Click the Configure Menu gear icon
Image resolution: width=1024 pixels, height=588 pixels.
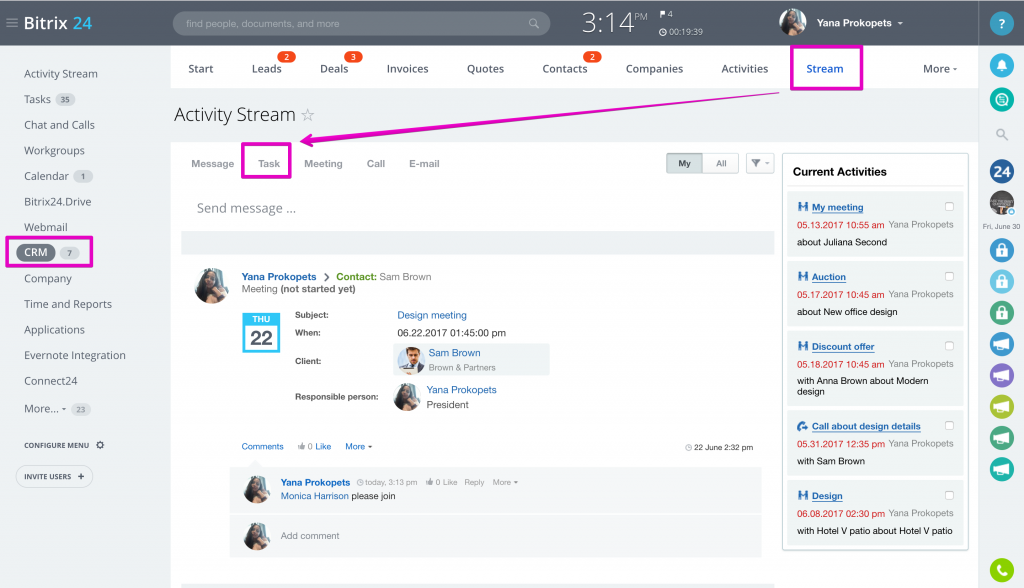click(100, 445)
